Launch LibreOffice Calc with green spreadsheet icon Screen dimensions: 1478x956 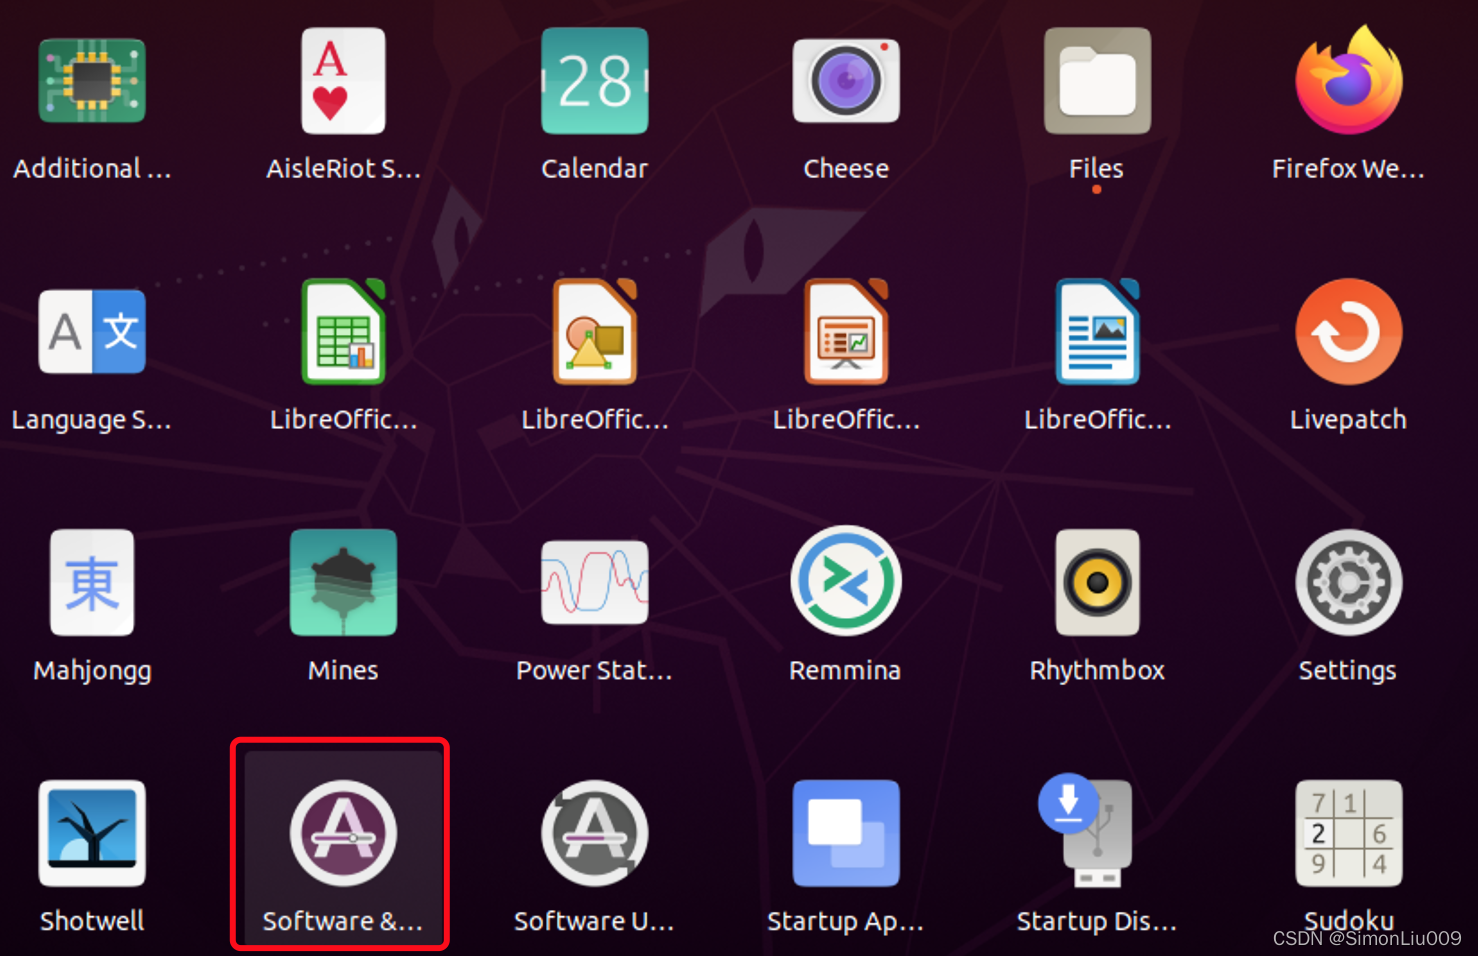(343, 332)
